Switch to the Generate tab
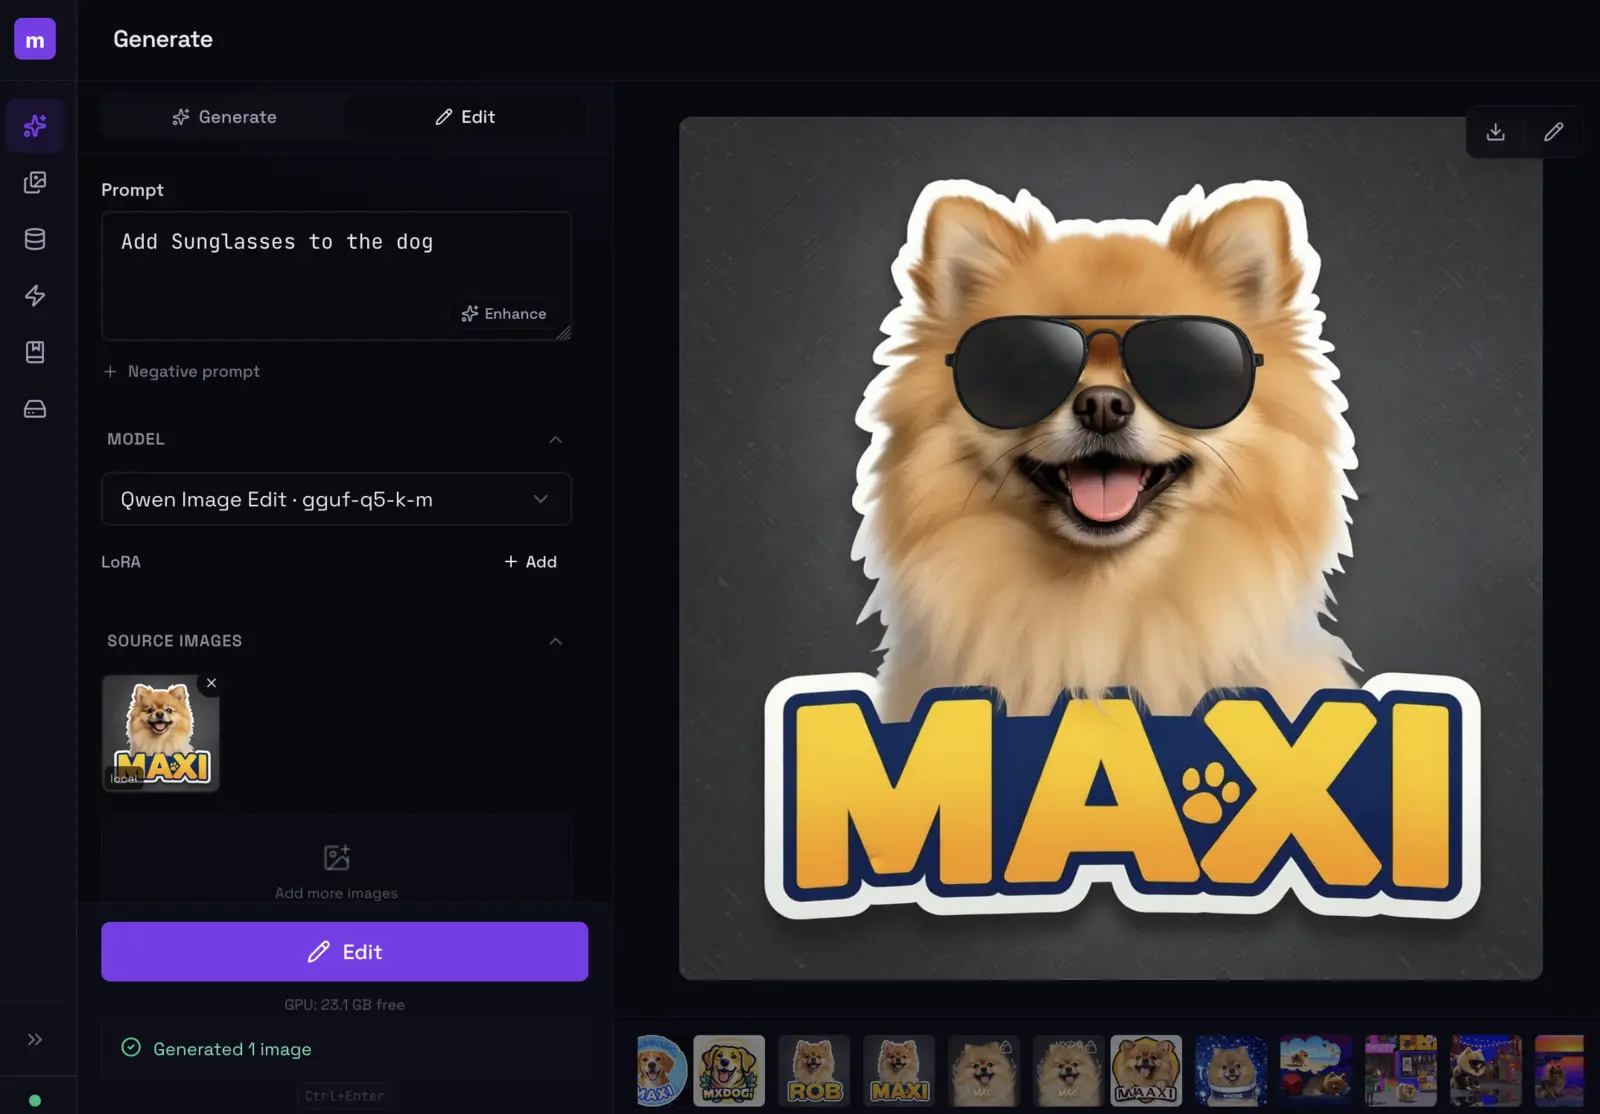Screen dimensions: 1600x1114 (224, 116)
